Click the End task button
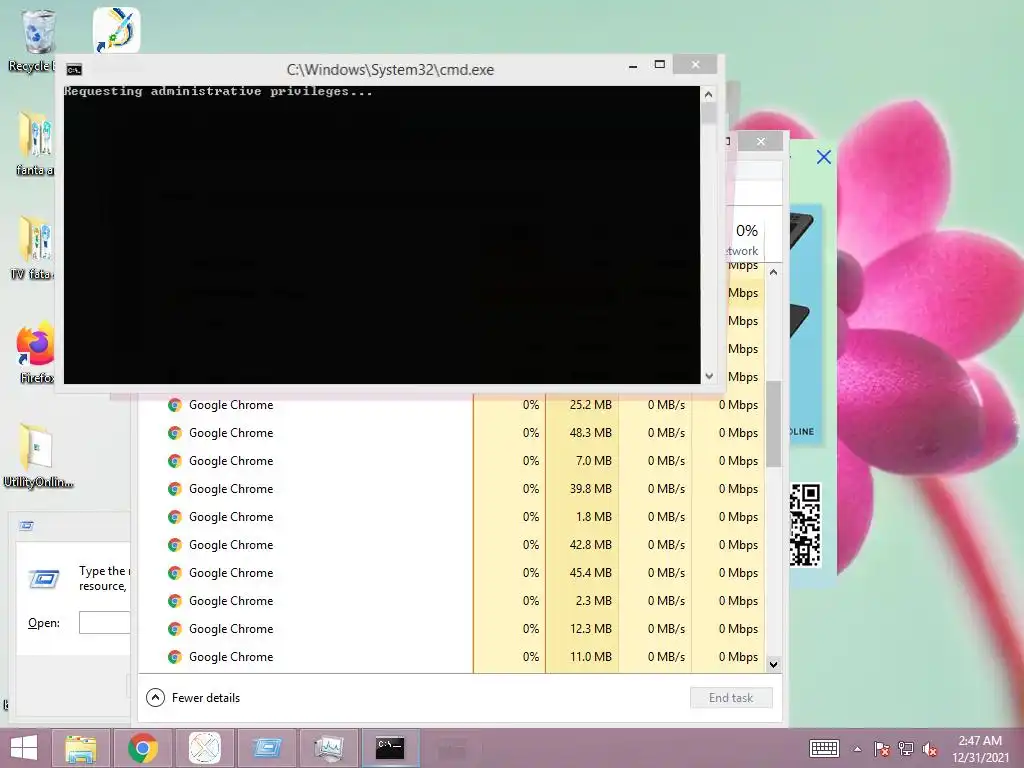This screenshot has height=768, width=1024. [731, 697]
